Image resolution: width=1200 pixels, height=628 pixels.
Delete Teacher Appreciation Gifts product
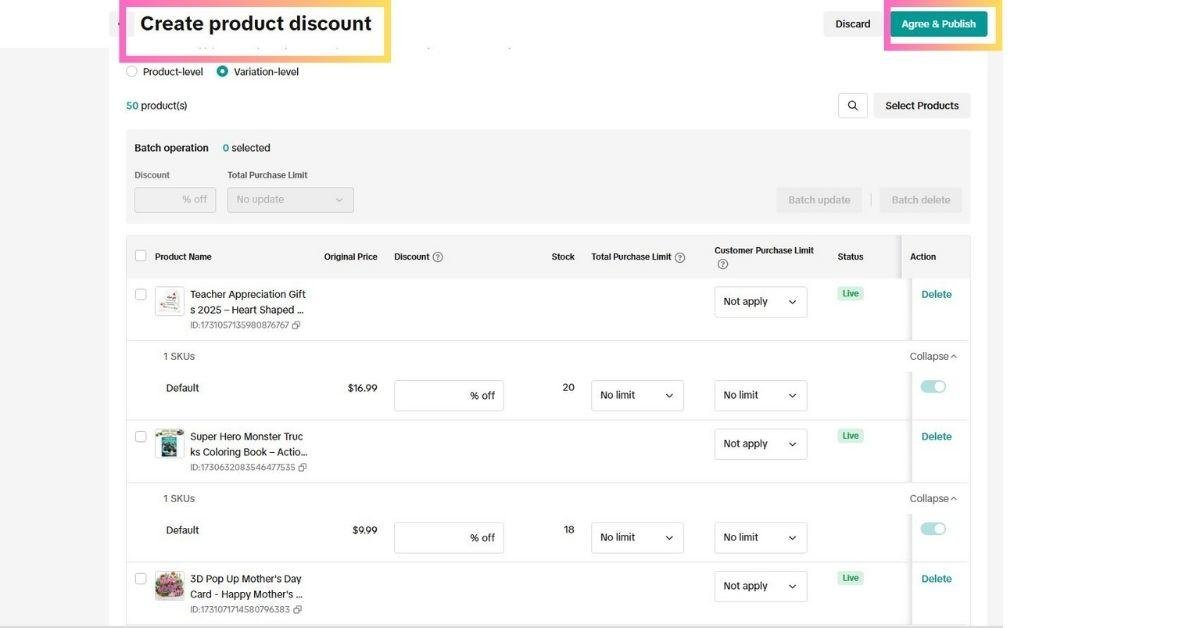[x=936, y=294]
